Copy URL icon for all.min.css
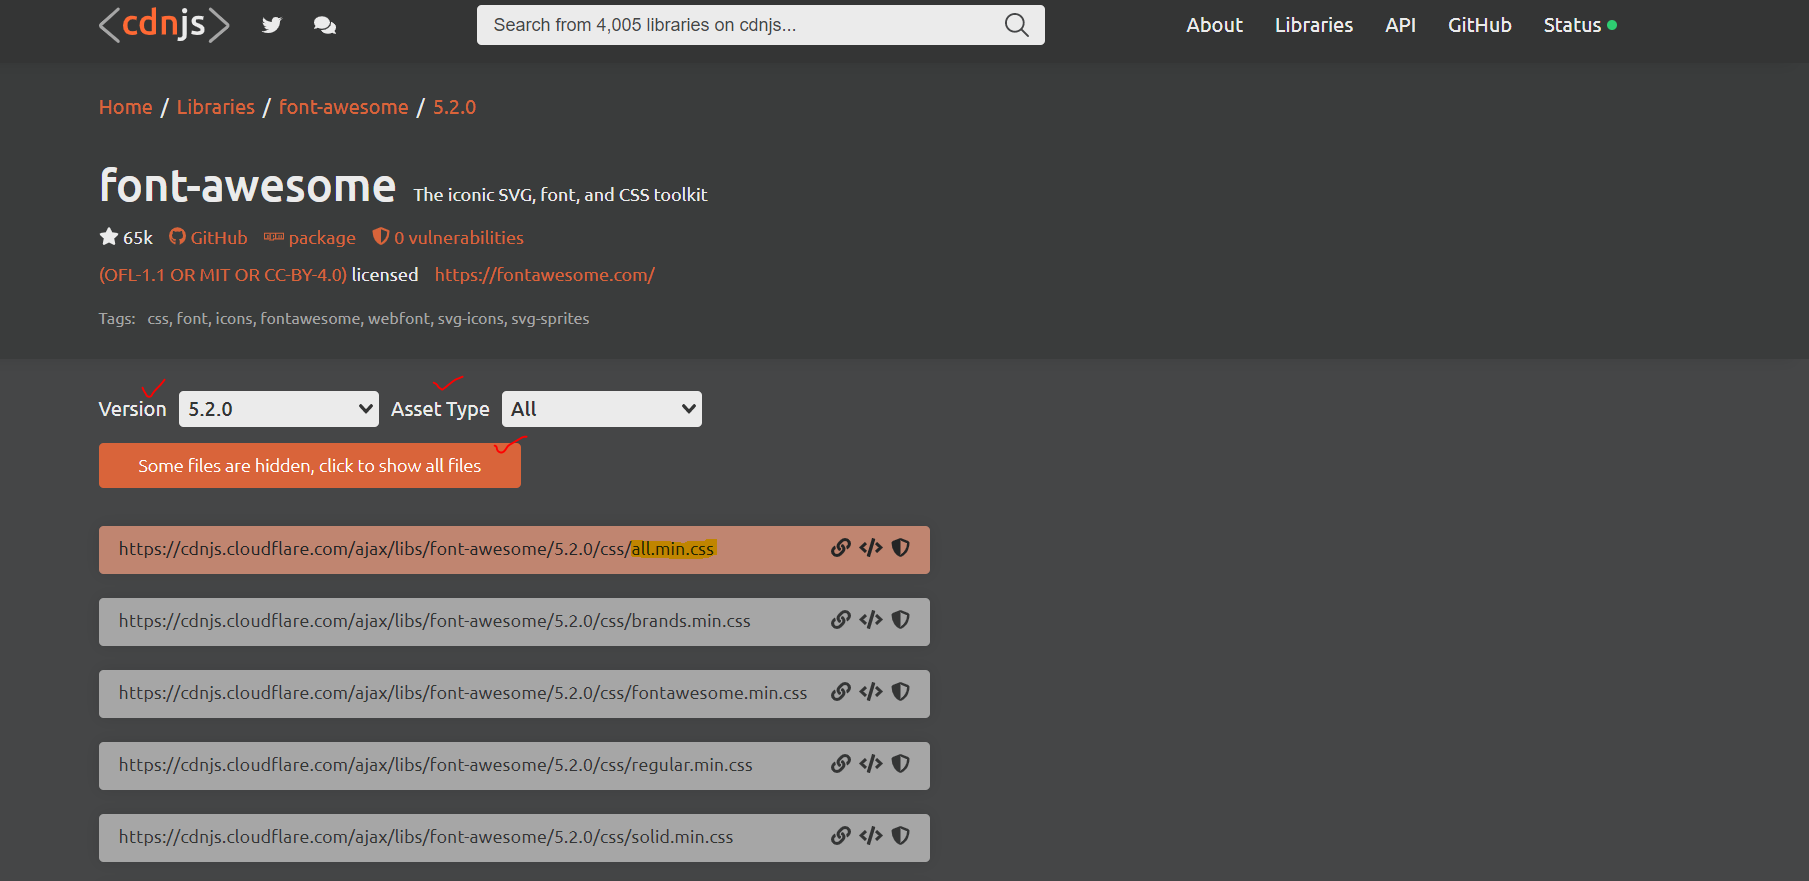The image size is (1809, 881). pos(841,548)
